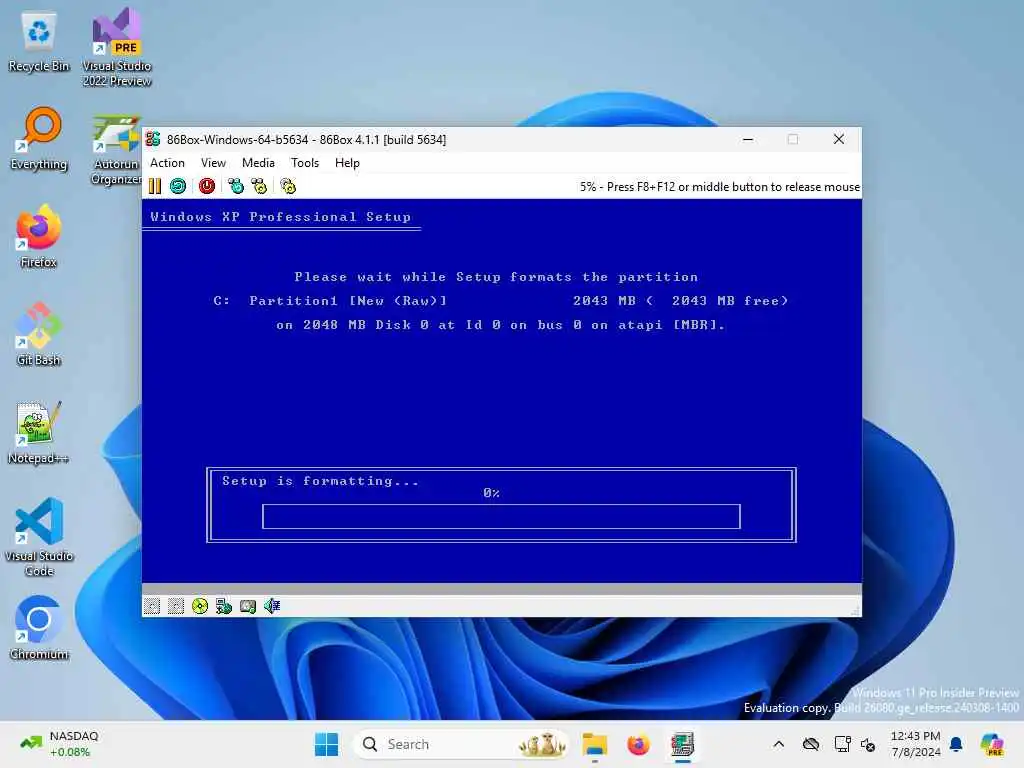Screen dimensions: 1024x768
Task: Click the taskbar Search box
Action: (460, 744)
